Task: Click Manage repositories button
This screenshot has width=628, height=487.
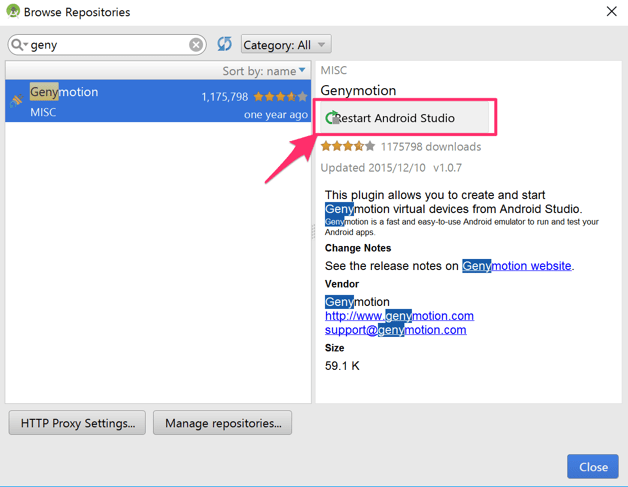Action: coord(222,423)
